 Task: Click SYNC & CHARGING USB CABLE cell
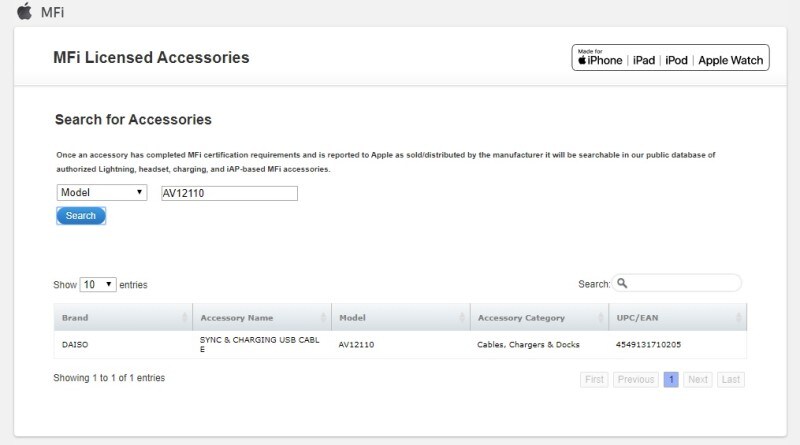[x=260, y=344]
